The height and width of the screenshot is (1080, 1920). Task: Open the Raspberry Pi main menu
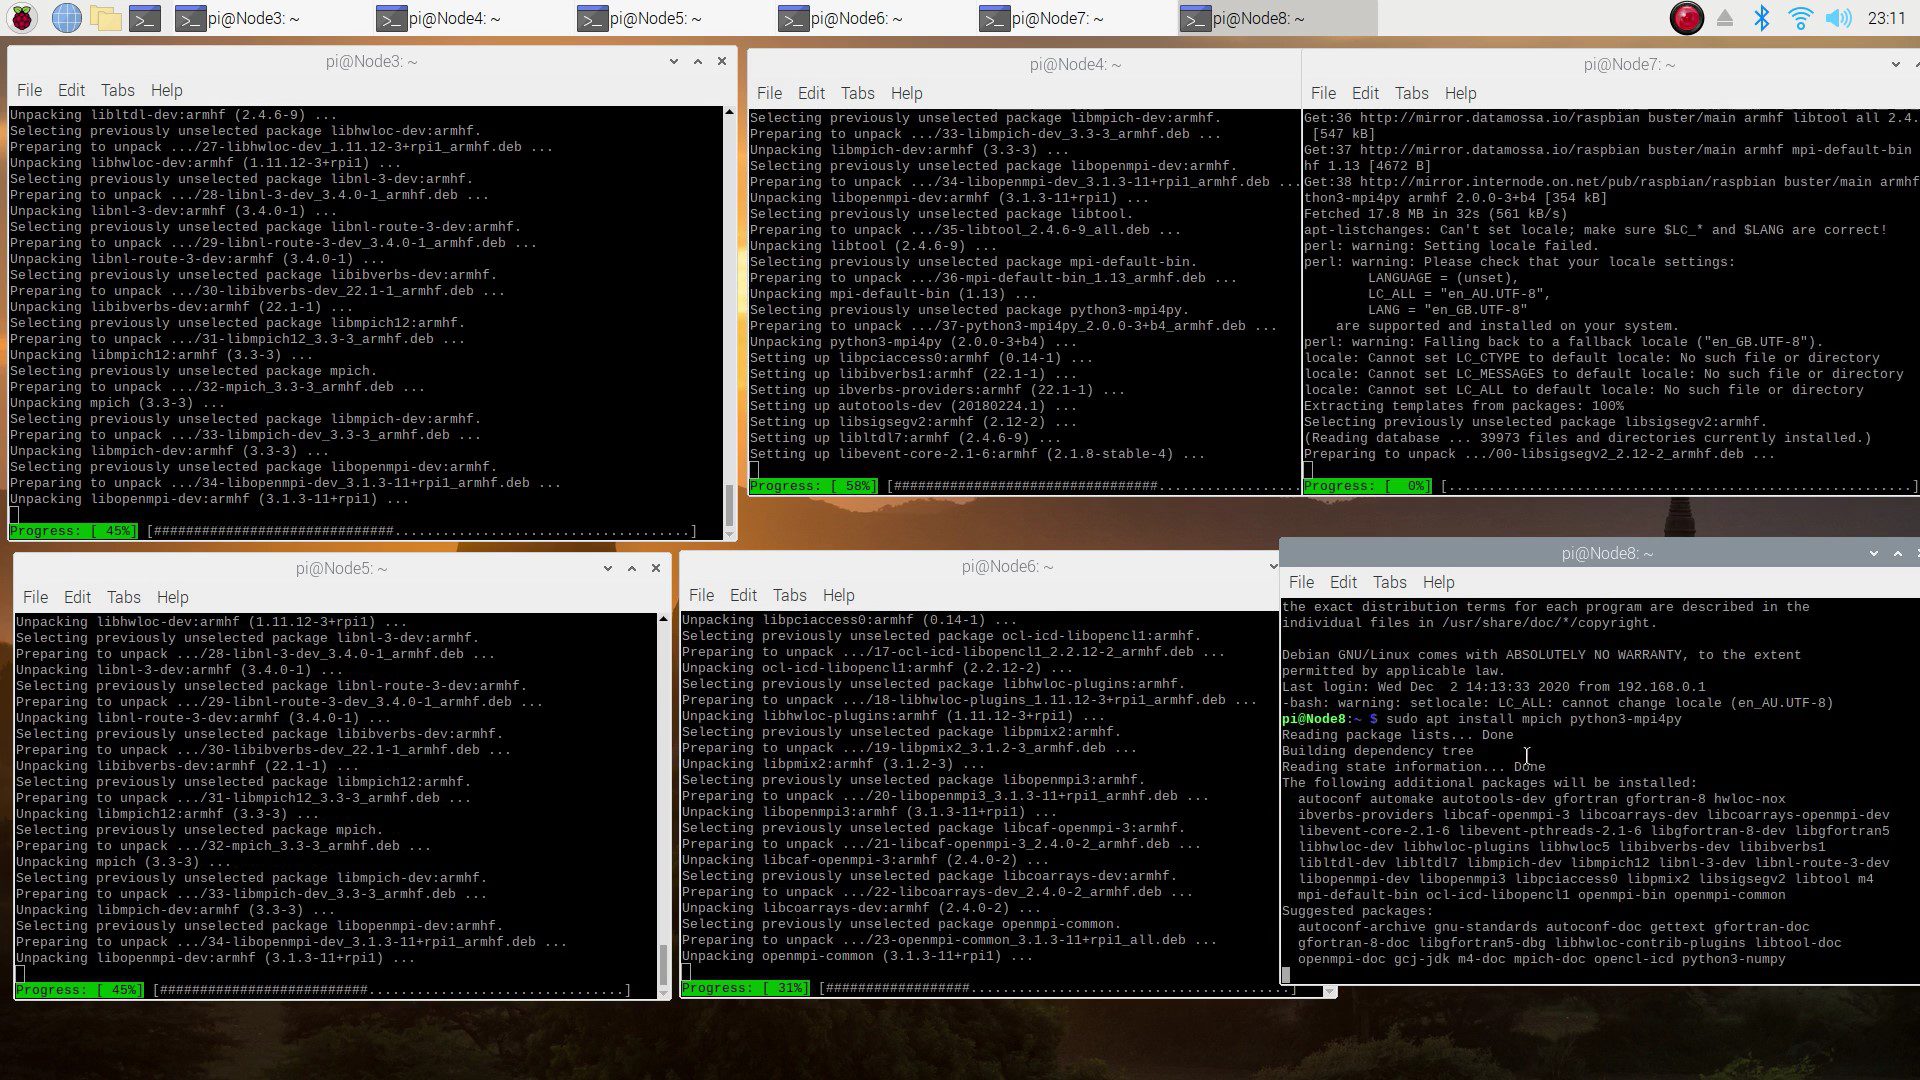(22, 18)
